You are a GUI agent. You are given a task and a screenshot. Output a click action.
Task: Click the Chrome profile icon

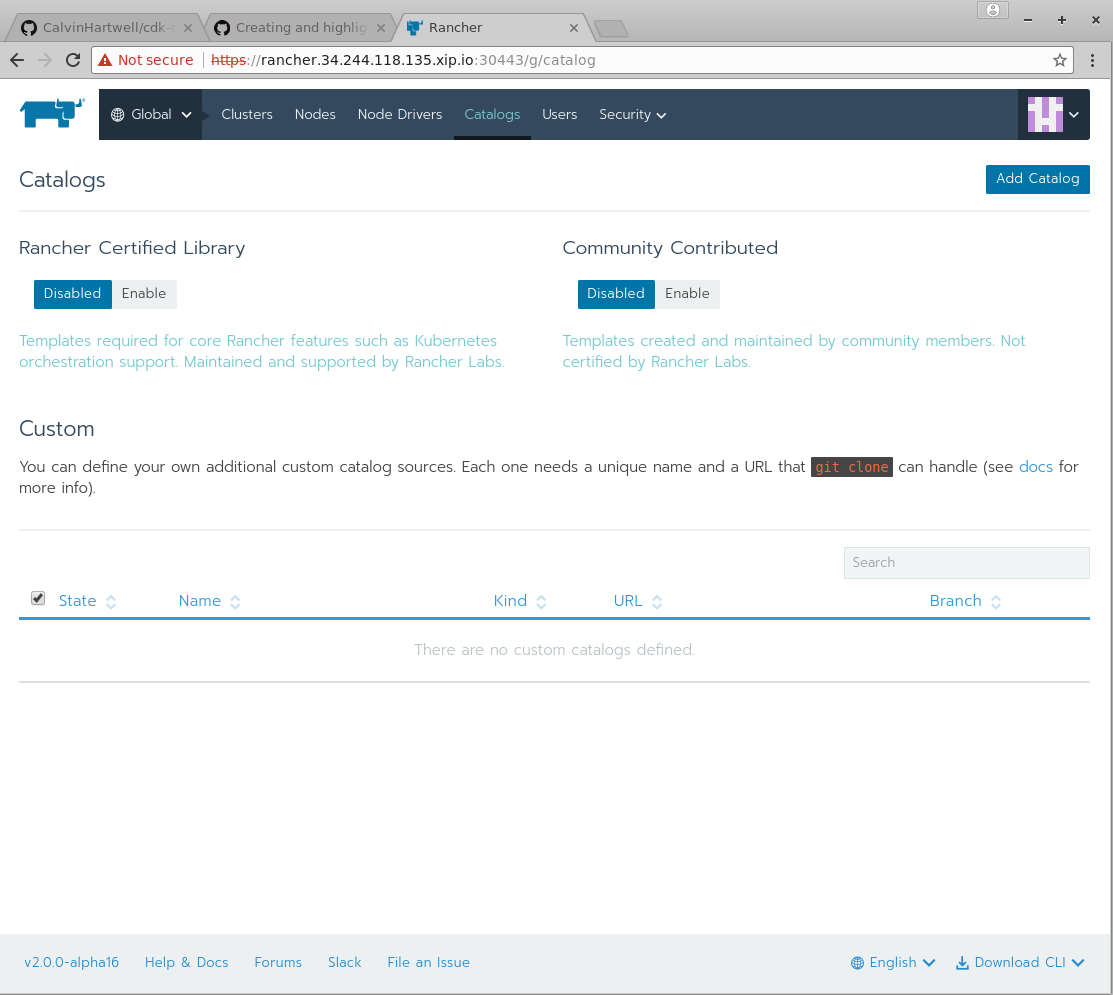click(x=992, y=10)
